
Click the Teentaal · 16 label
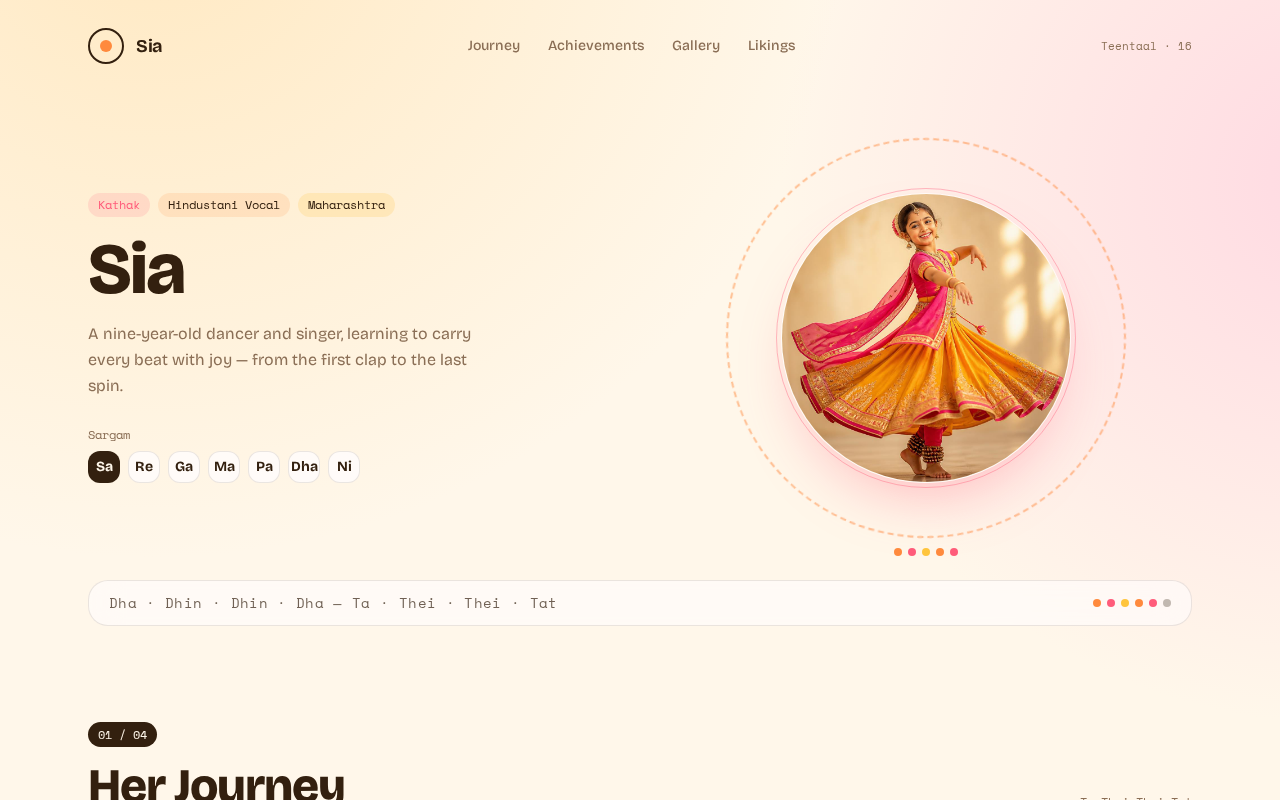(x=1146, y=46)
